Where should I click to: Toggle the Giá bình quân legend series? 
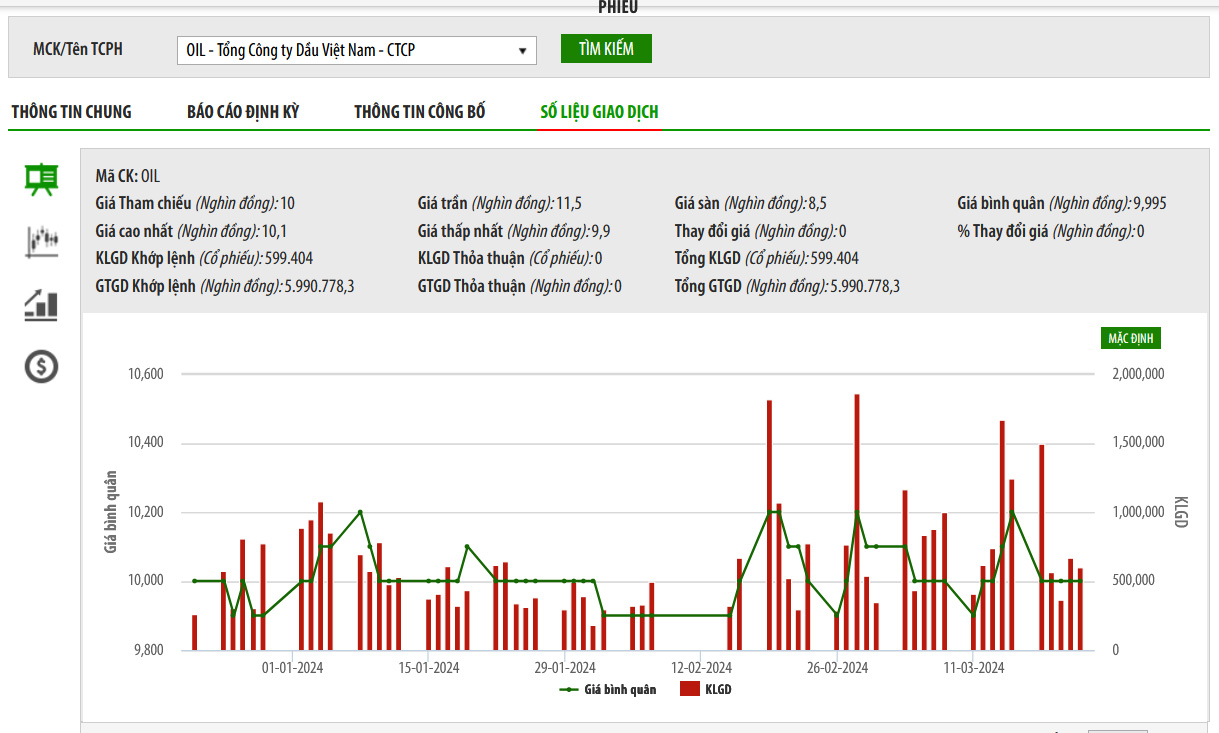(609, 689)
